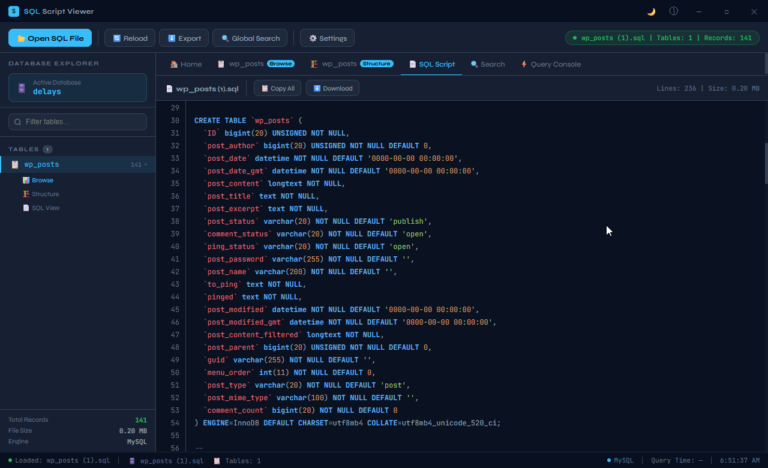Viewport: 768px width, 468px height.
Task: Click the Reload button icon
Action: pos(117,38)
